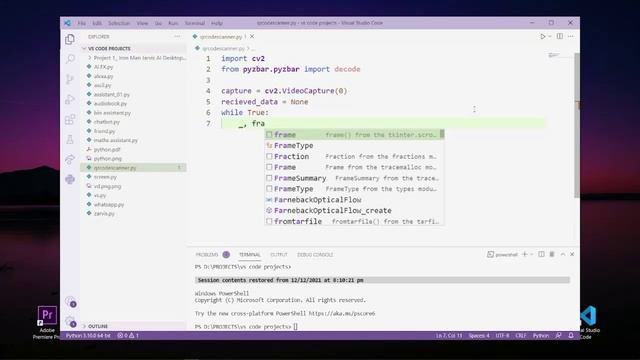640x360 pixels.
Task: Open python.png in the Explorer
Action: click(108, 158)
